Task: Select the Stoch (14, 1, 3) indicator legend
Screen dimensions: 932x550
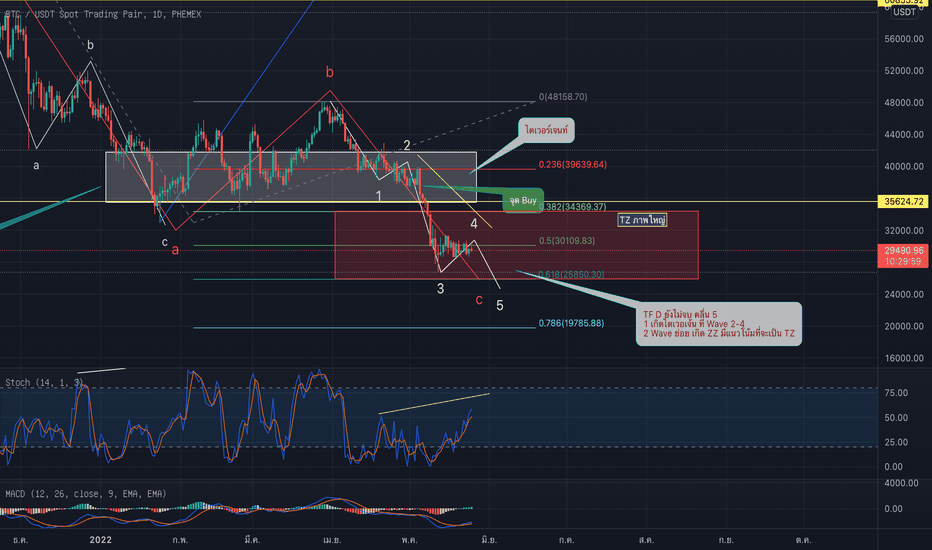Action: coord(44,382)
